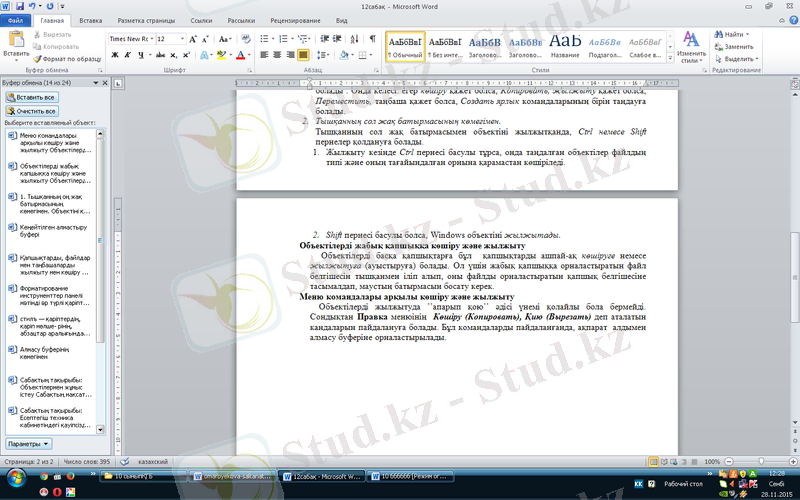800x500 pixels.
Task: Toggle the underline (Ч) formatting button
Action: click(x=142, y=55)
